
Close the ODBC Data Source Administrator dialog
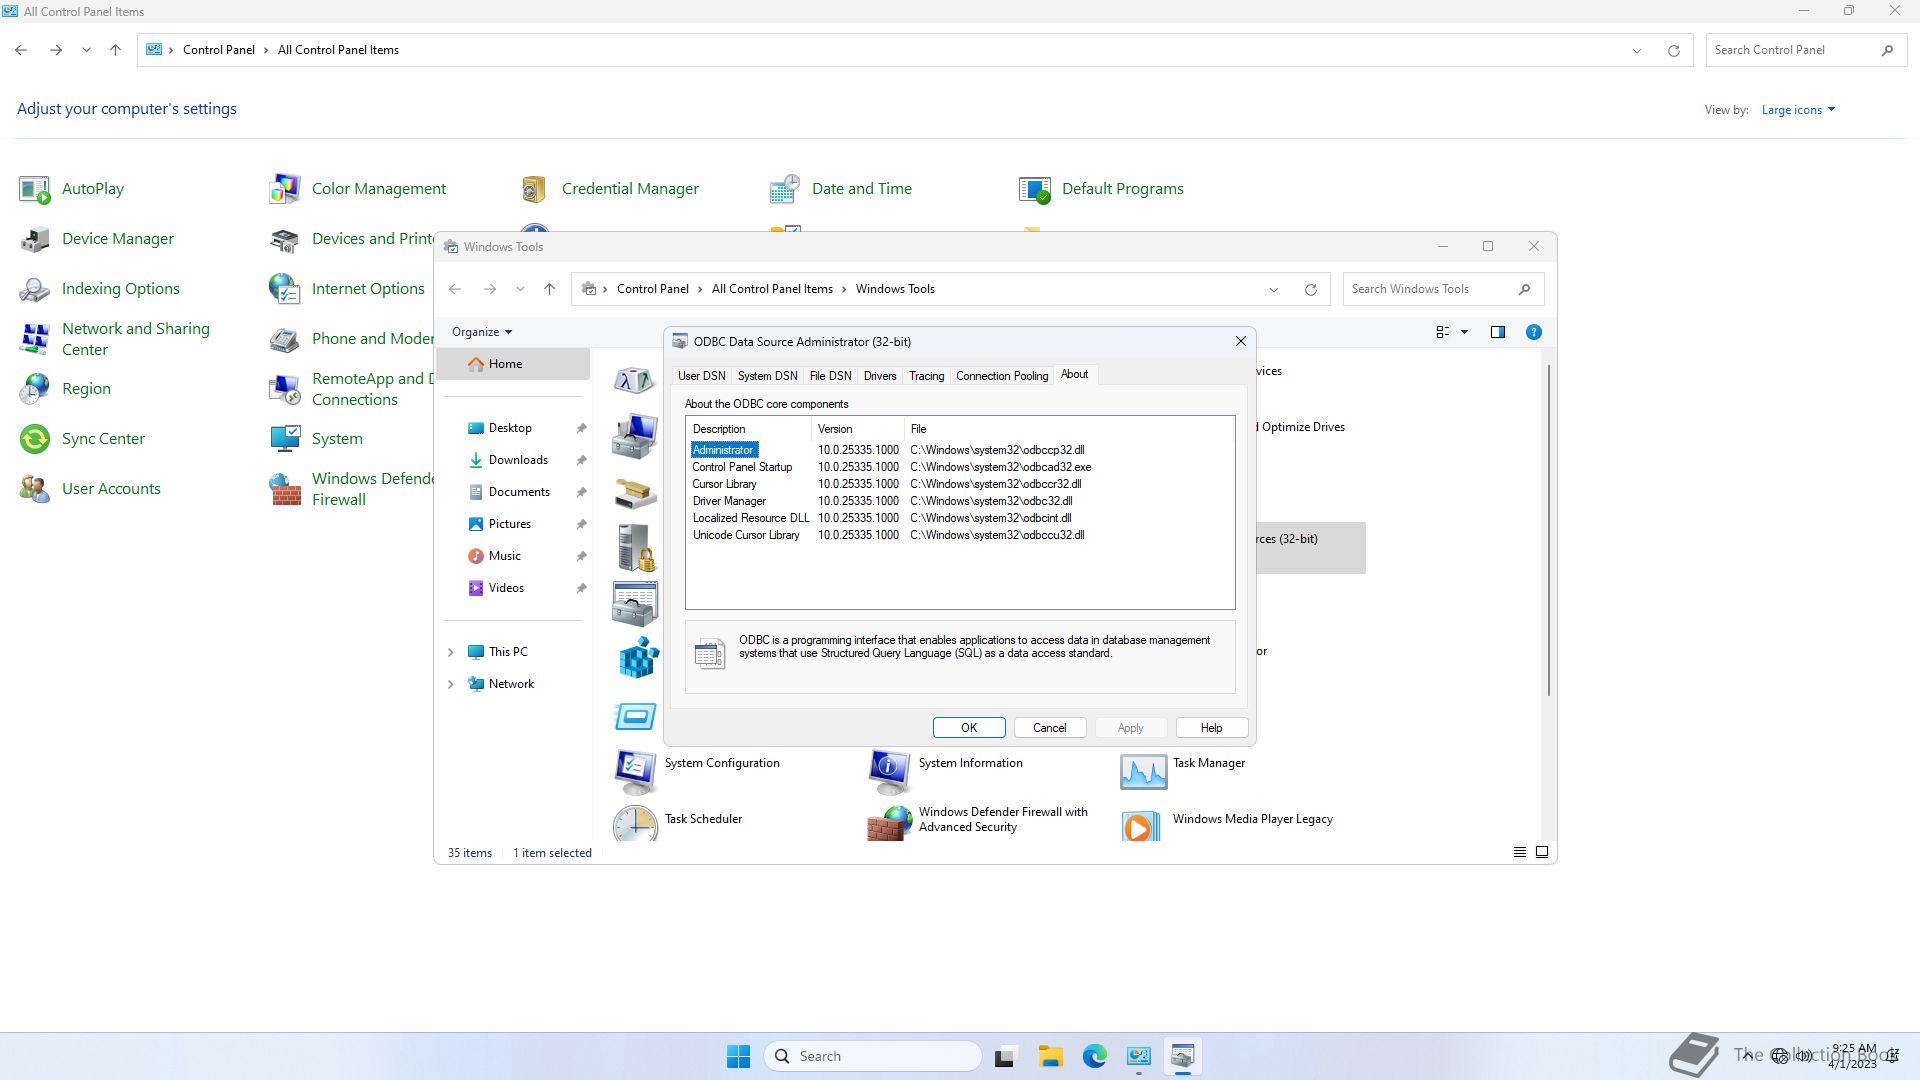pos(1240,341)
